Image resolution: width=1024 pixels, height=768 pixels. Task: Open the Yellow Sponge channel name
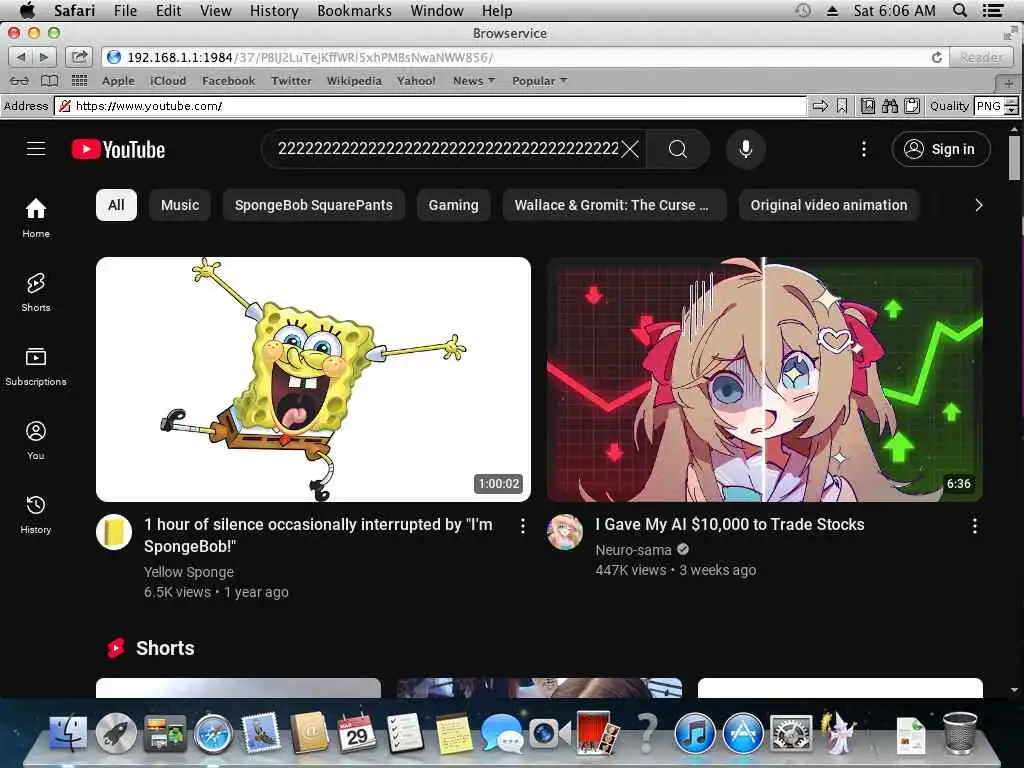click(189, 572)
